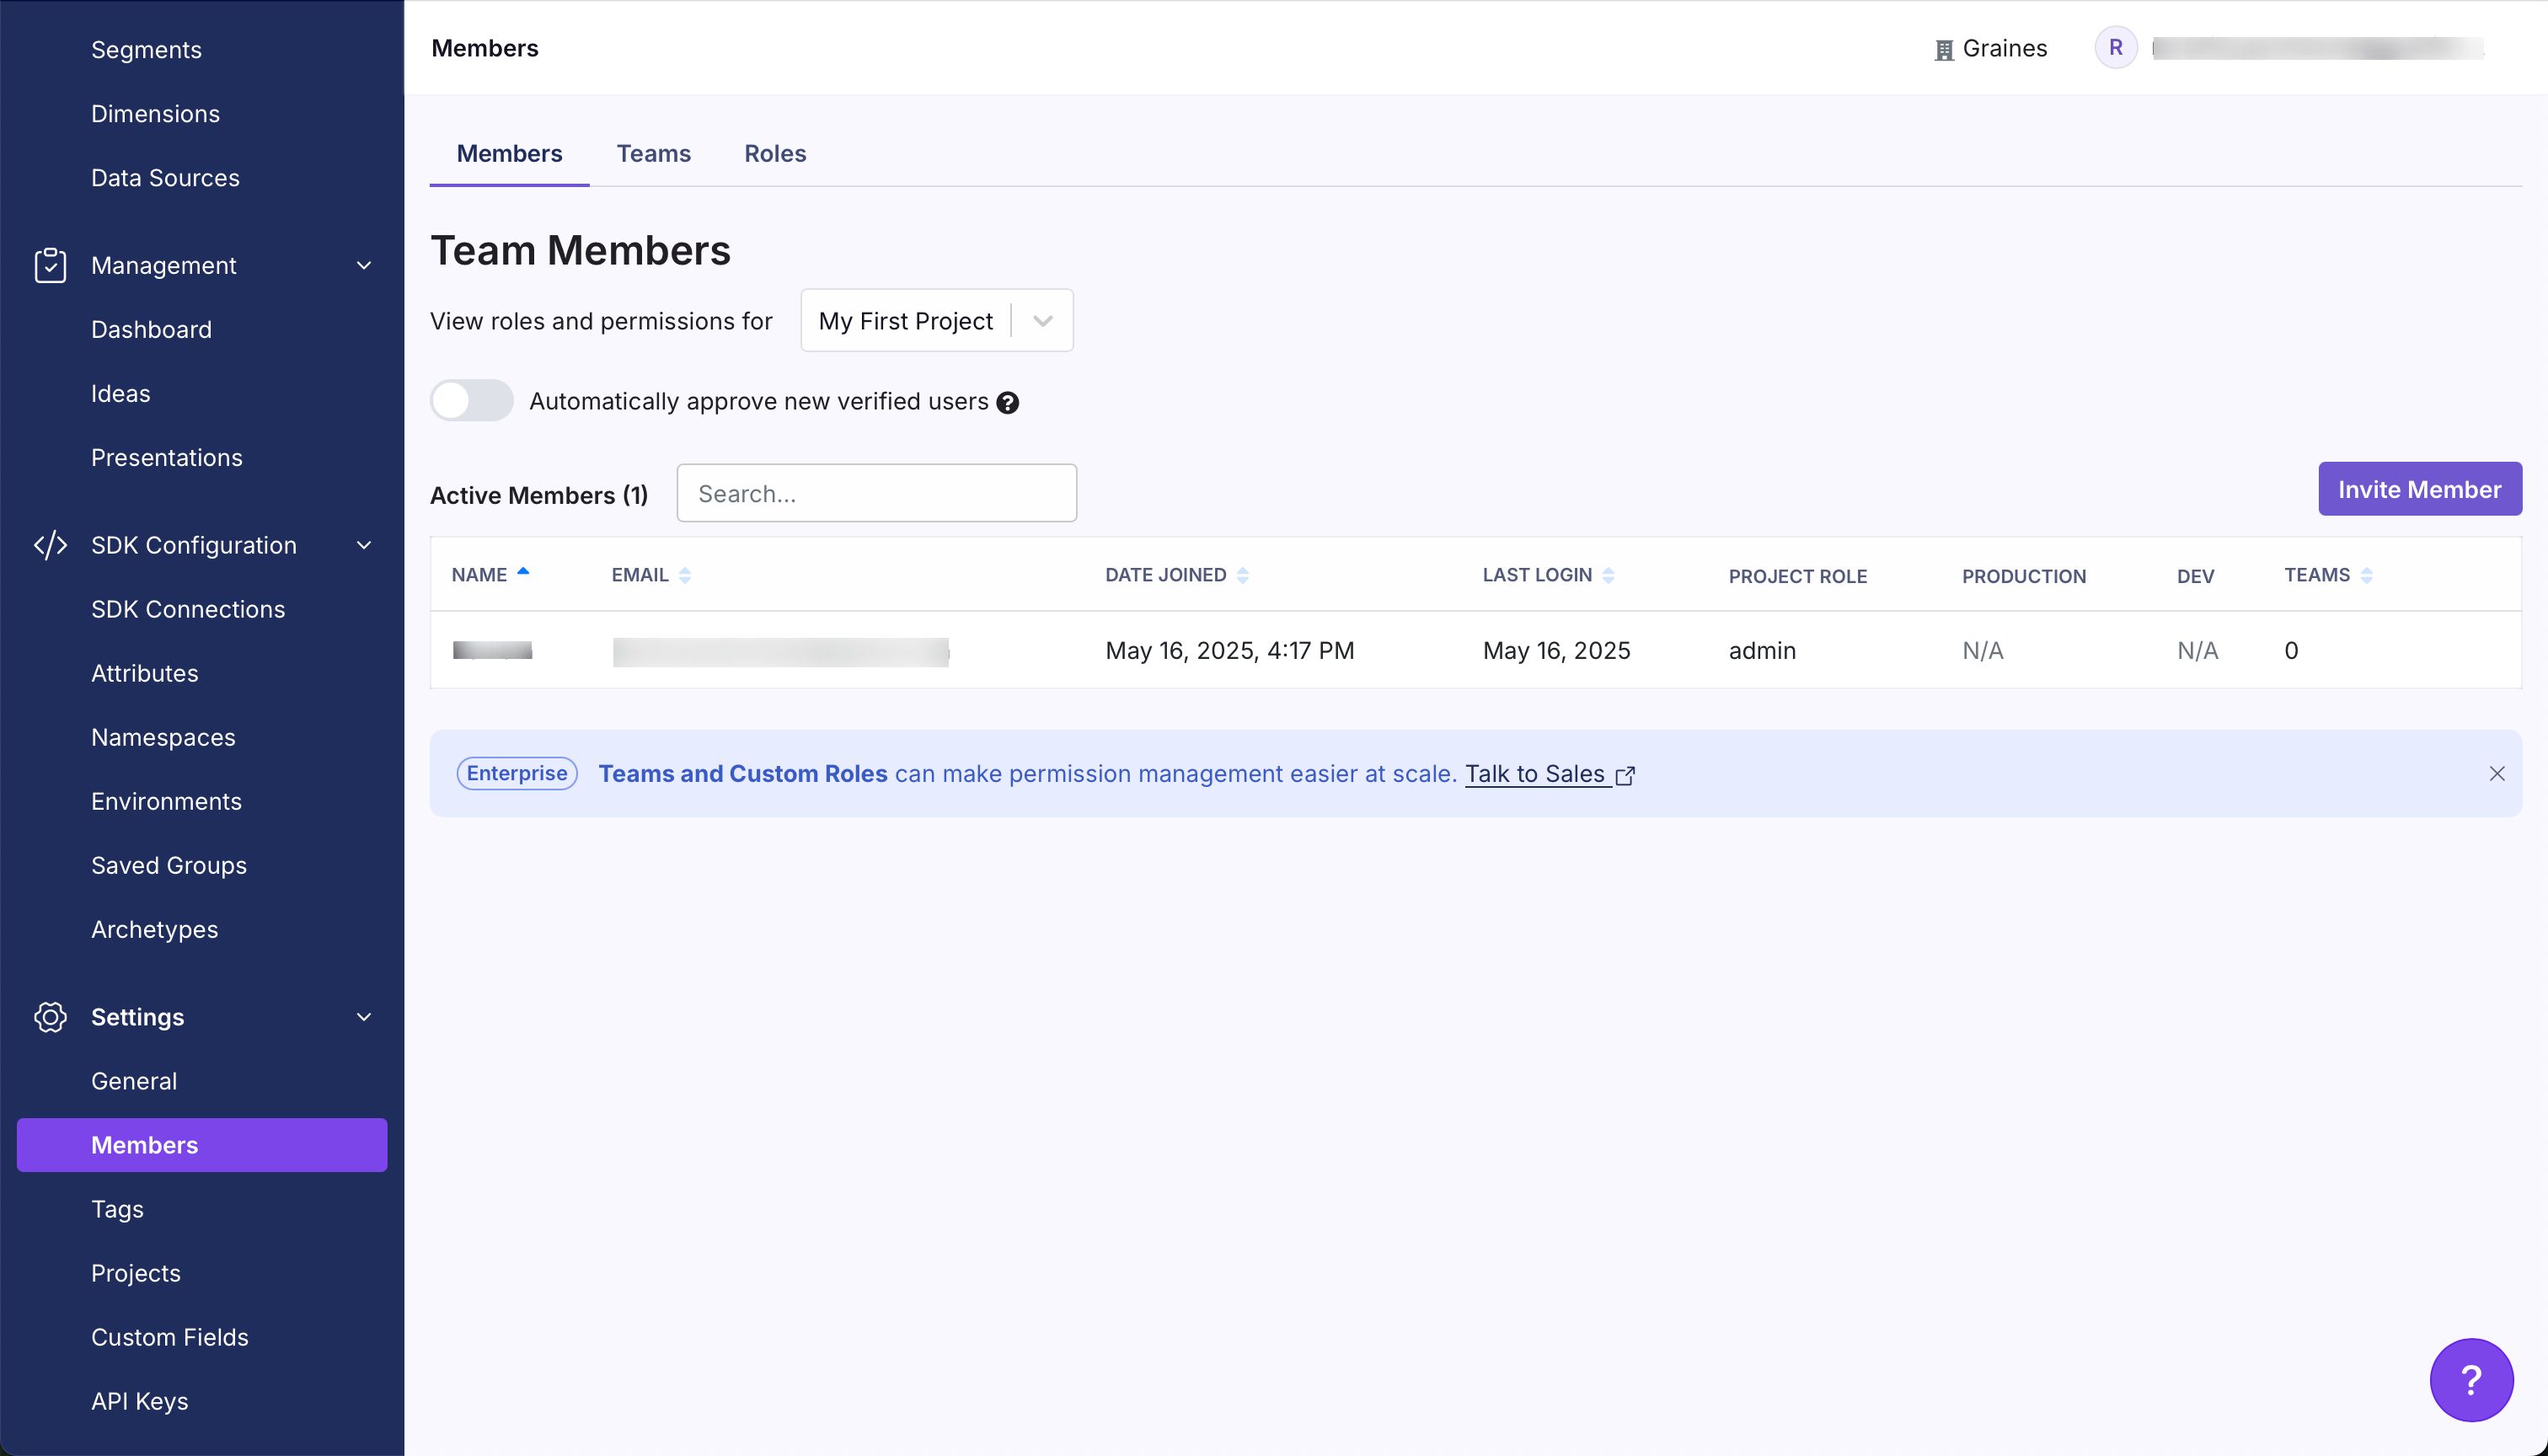This screenshot has width=2548, height=1456.
Task: Click the Graines organization name
Action: pyautogui.click(x=2005, y=48)
